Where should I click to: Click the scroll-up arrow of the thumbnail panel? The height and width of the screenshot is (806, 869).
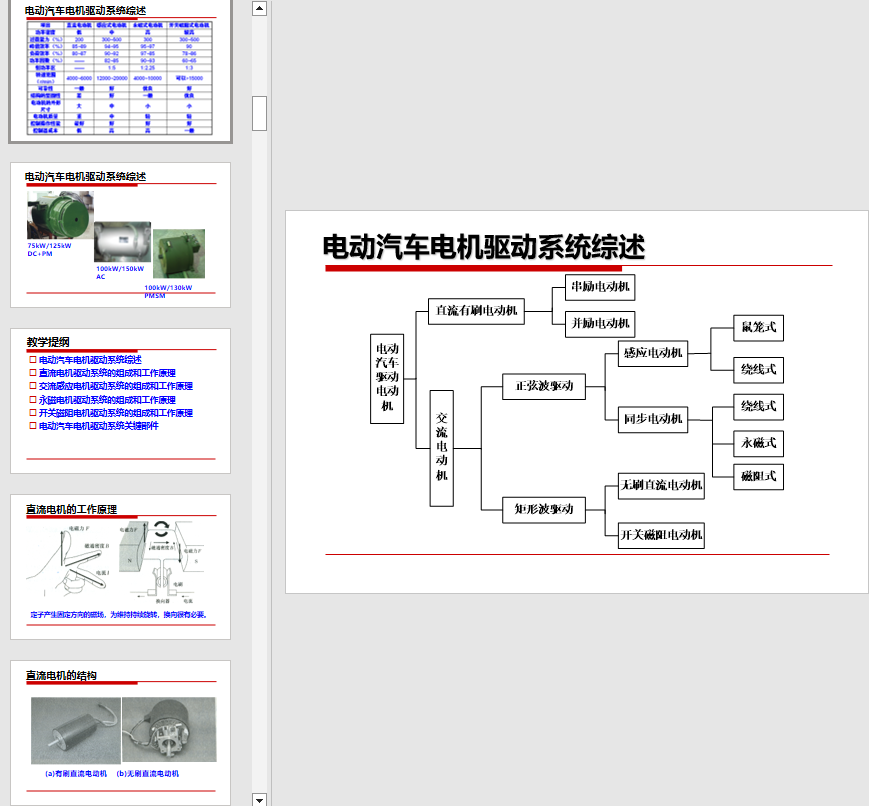pos(259,8)
